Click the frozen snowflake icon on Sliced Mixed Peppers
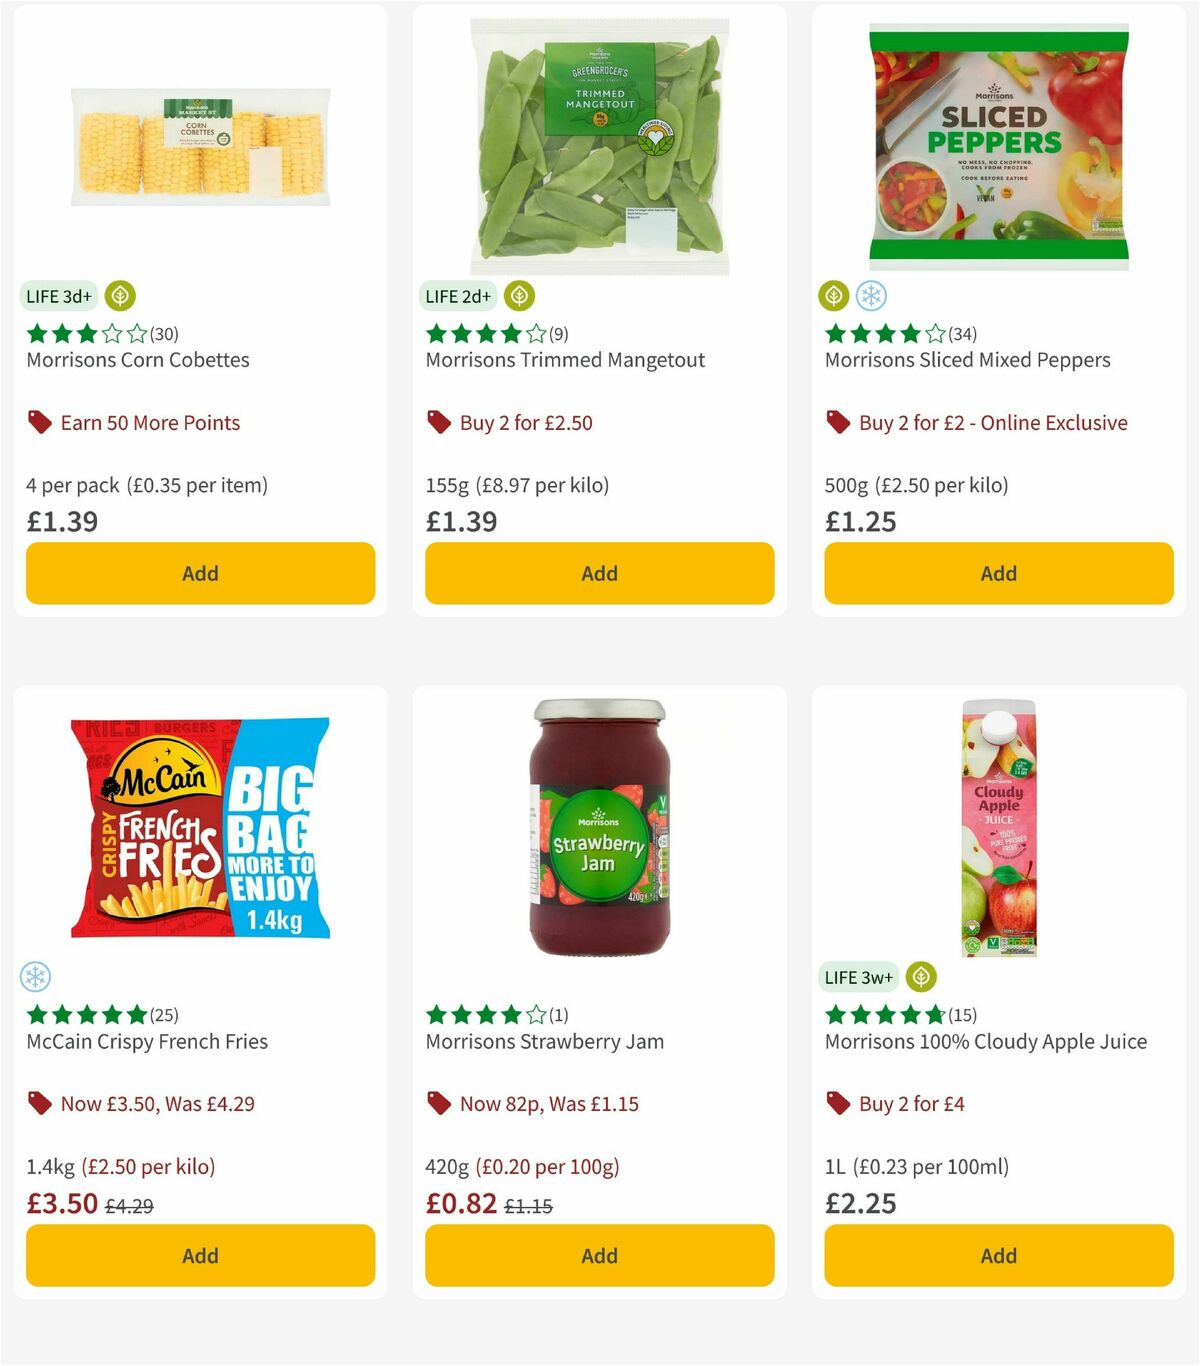Viewport: 1200px width, 1366px height. click(870, 296)
